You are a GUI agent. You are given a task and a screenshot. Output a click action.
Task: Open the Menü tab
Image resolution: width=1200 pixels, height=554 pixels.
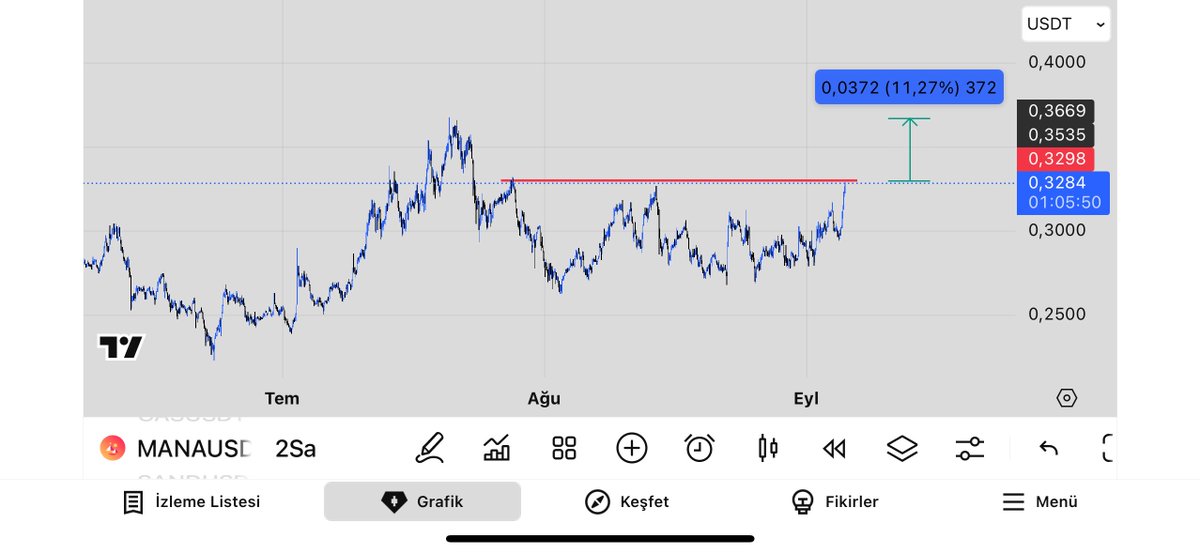(x=1040, y=502)
